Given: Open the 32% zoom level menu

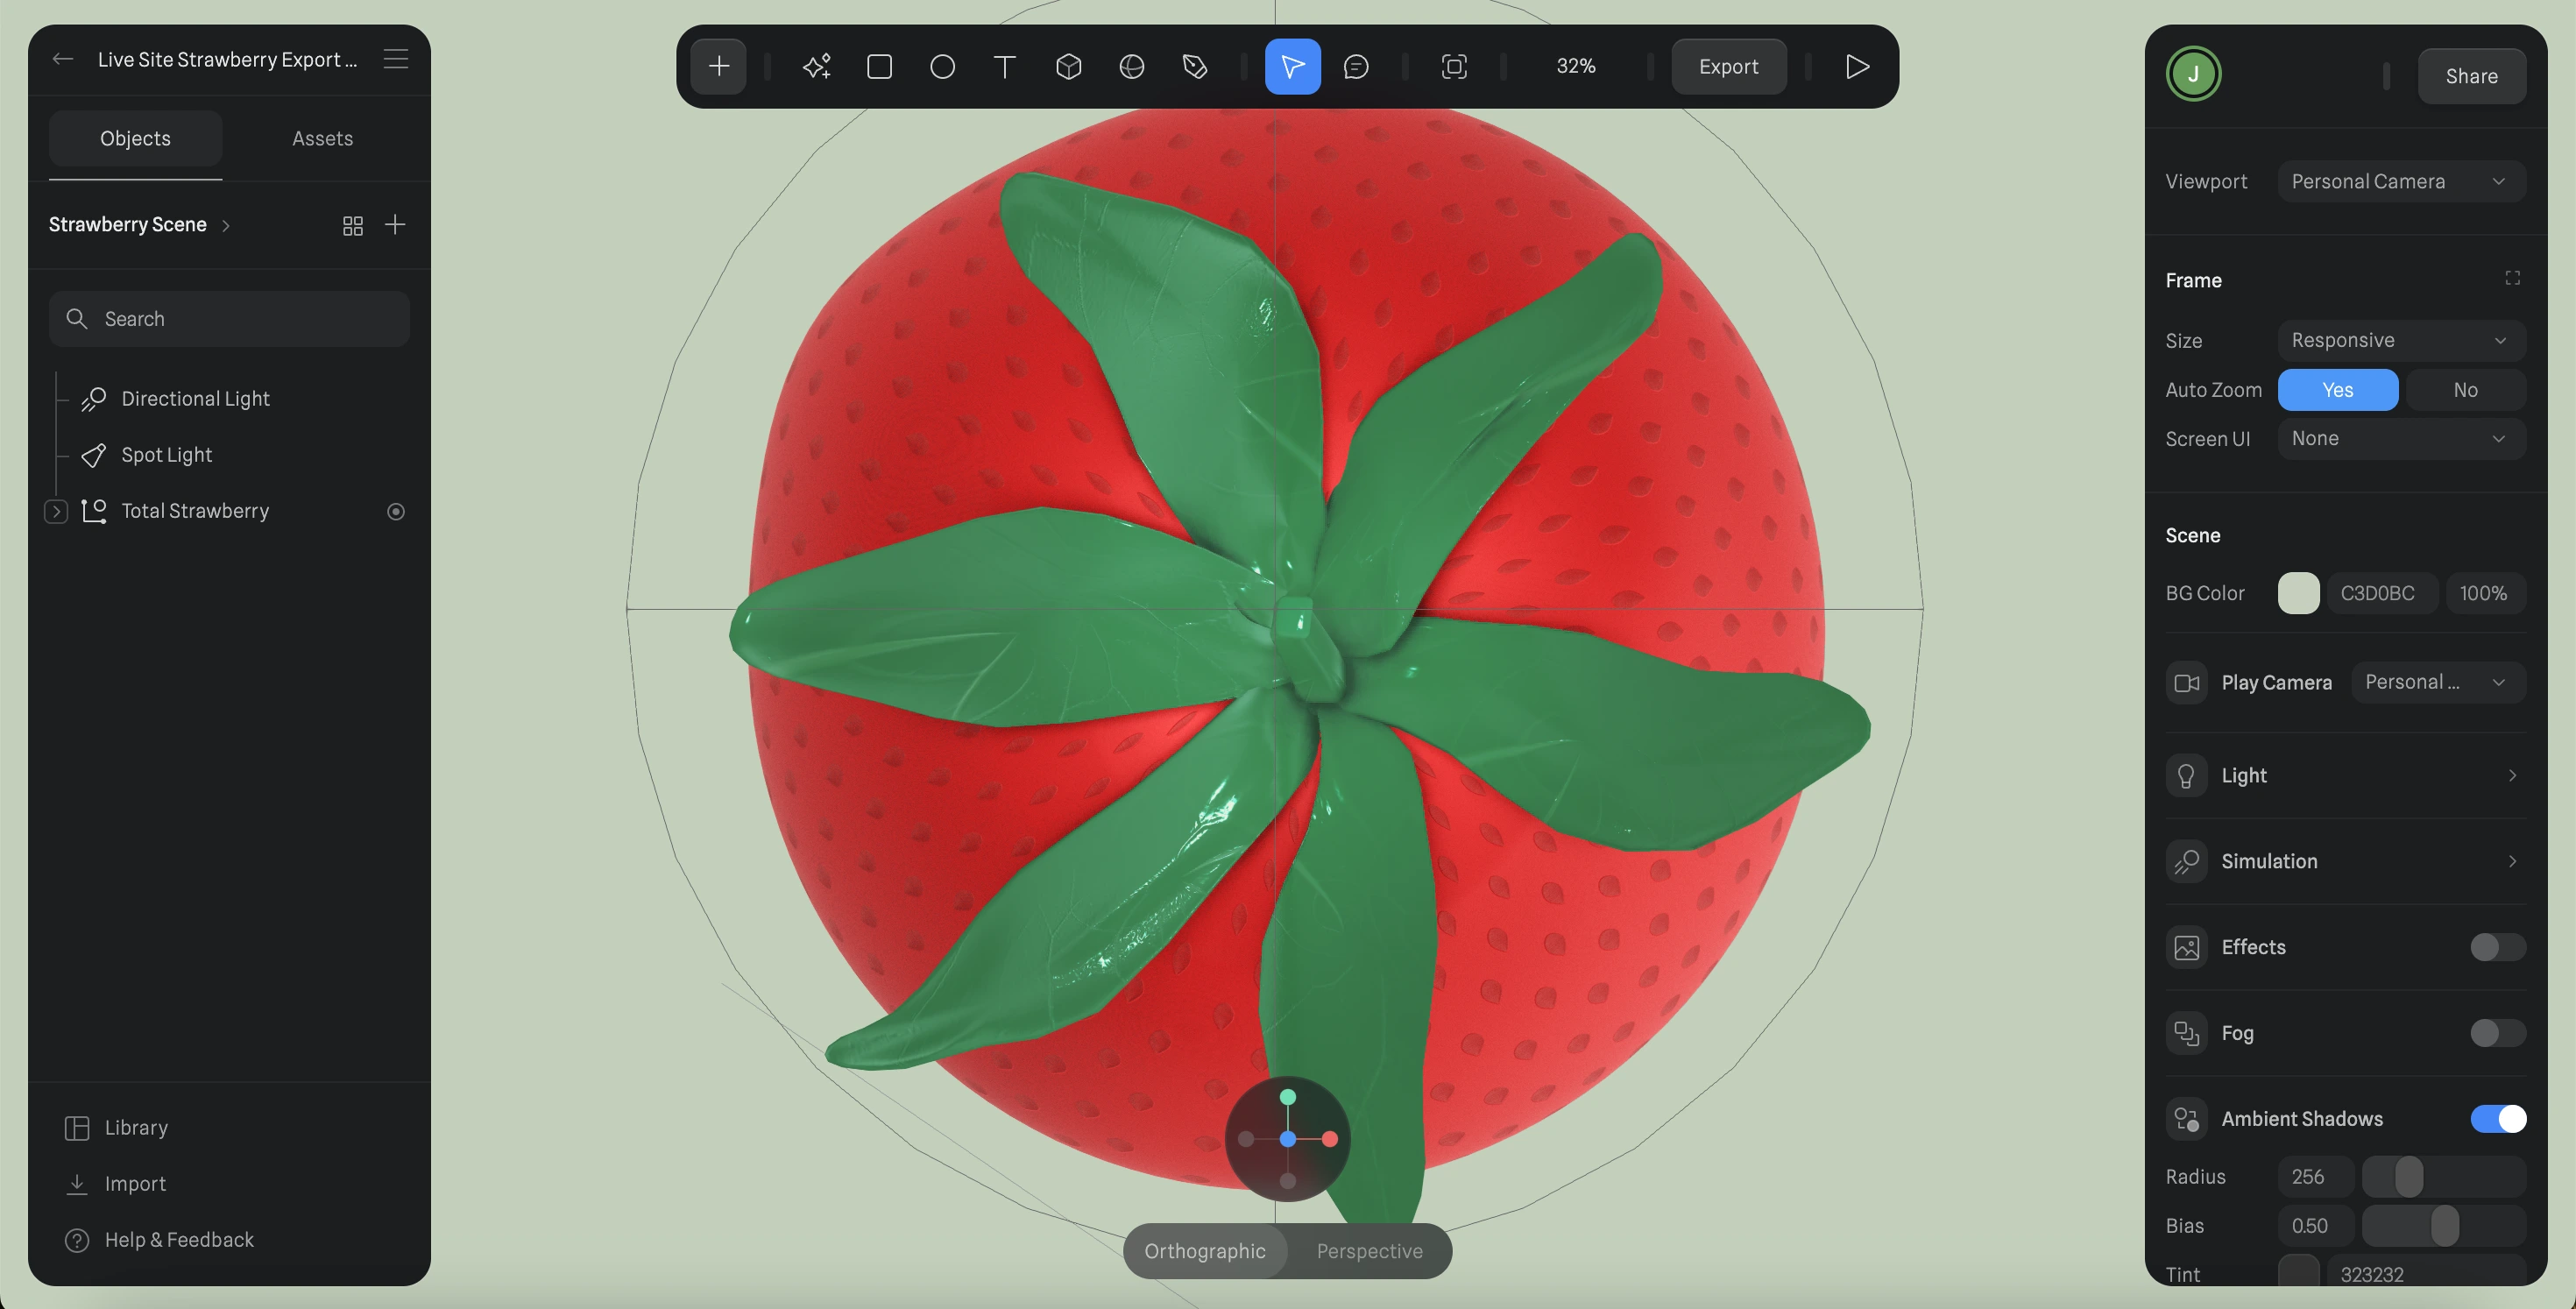Looking at the screenshot, I should (1575, 66).
